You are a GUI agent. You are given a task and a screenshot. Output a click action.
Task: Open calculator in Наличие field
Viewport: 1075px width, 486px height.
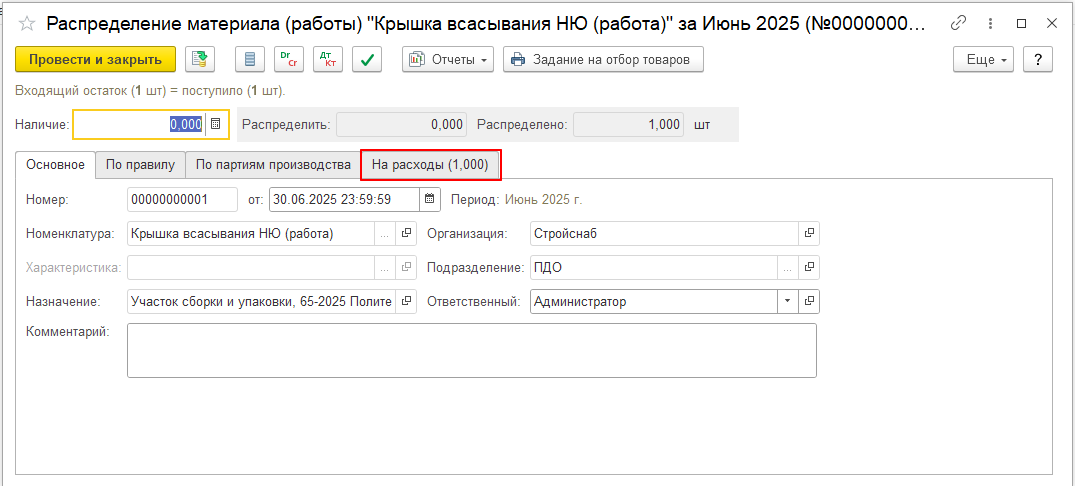213,125
